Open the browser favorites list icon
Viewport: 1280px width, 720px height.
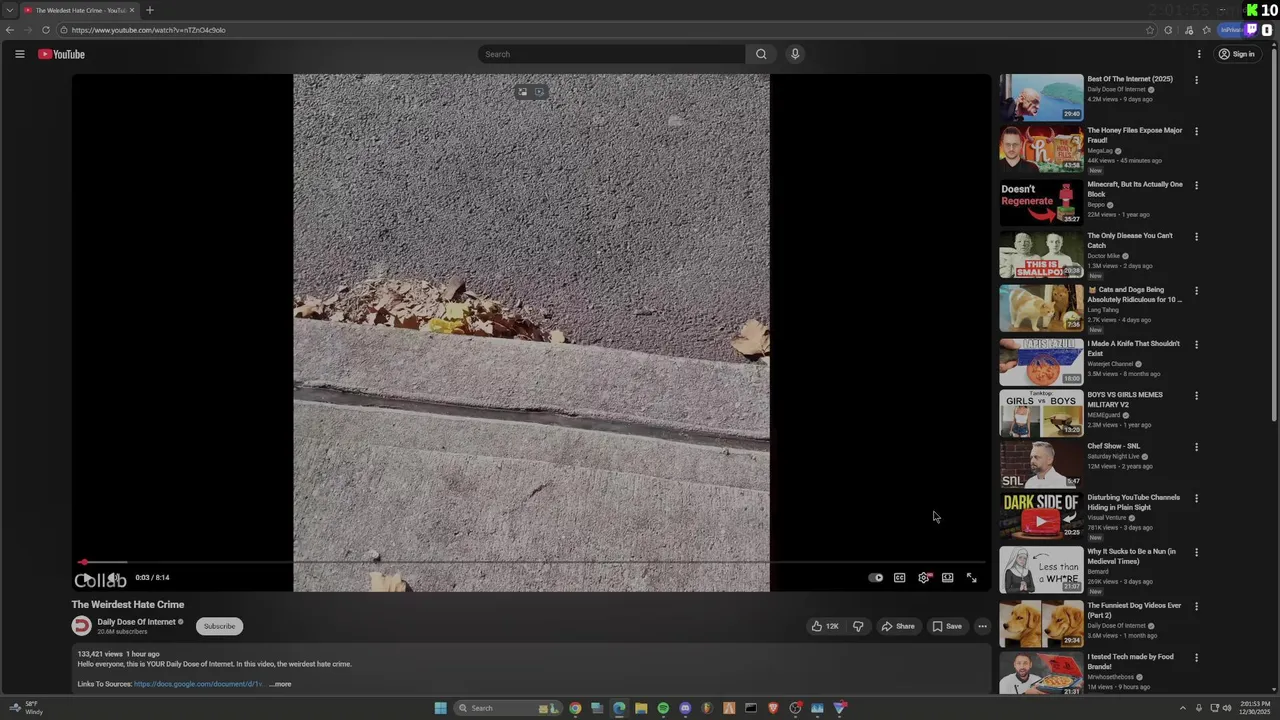[x=1206, y=30]
